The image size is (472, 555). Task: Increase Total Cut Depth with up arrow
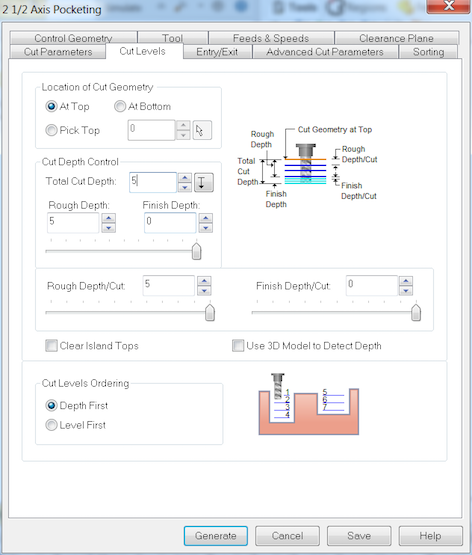pos(185,177)
